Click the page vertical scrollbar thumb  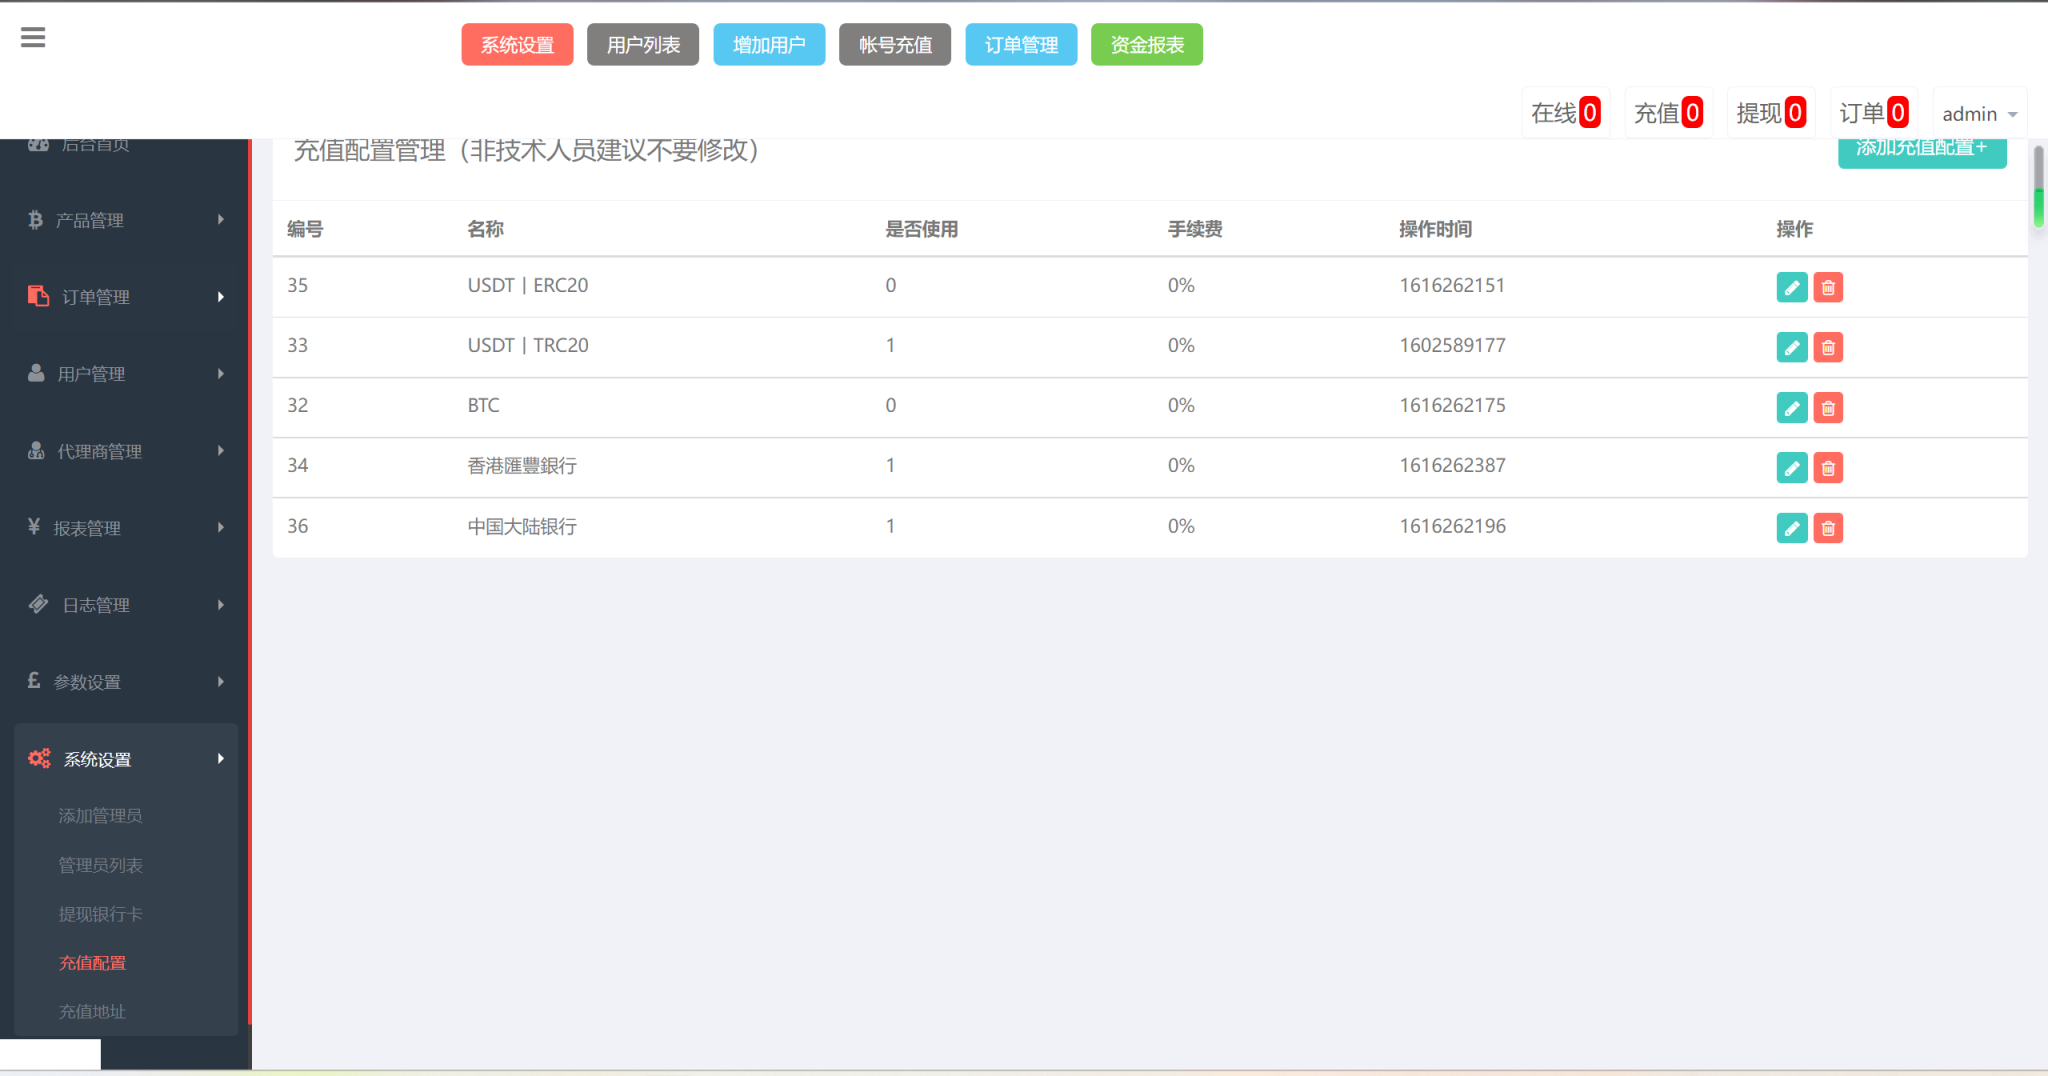coord(2038,186)
